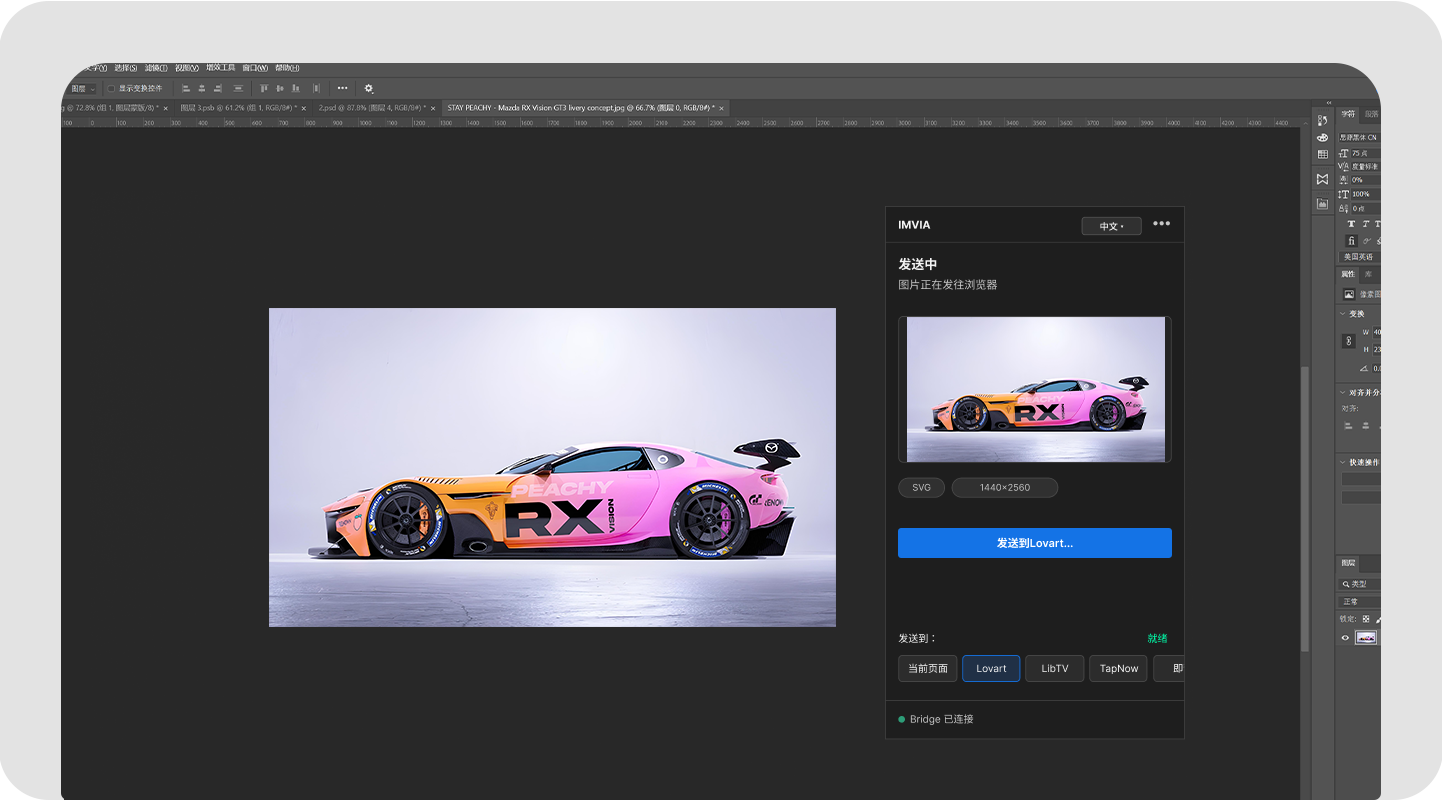Viewport: 1442px width, 800px height.
Task: Open the 美国英语 language dropdown
Action: [1360, 257]
